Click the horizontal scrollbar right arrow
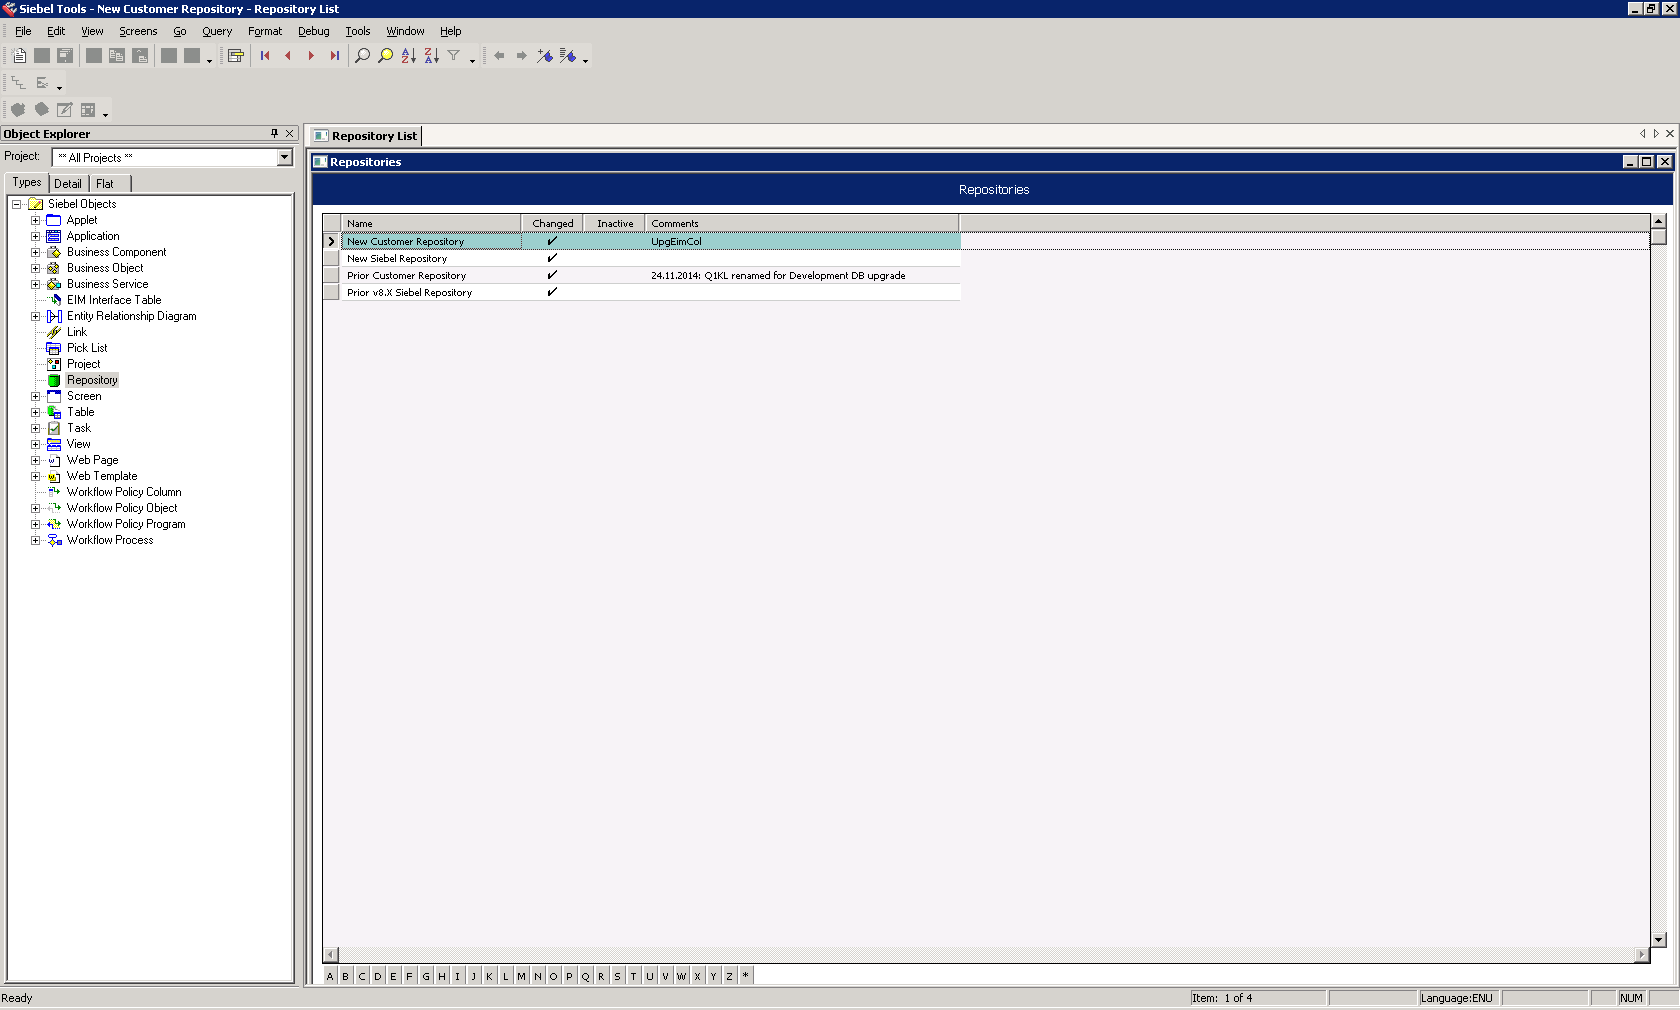Viewport: 1680px width, 1010px height. pyautogui.click(x=1641, y=955)
